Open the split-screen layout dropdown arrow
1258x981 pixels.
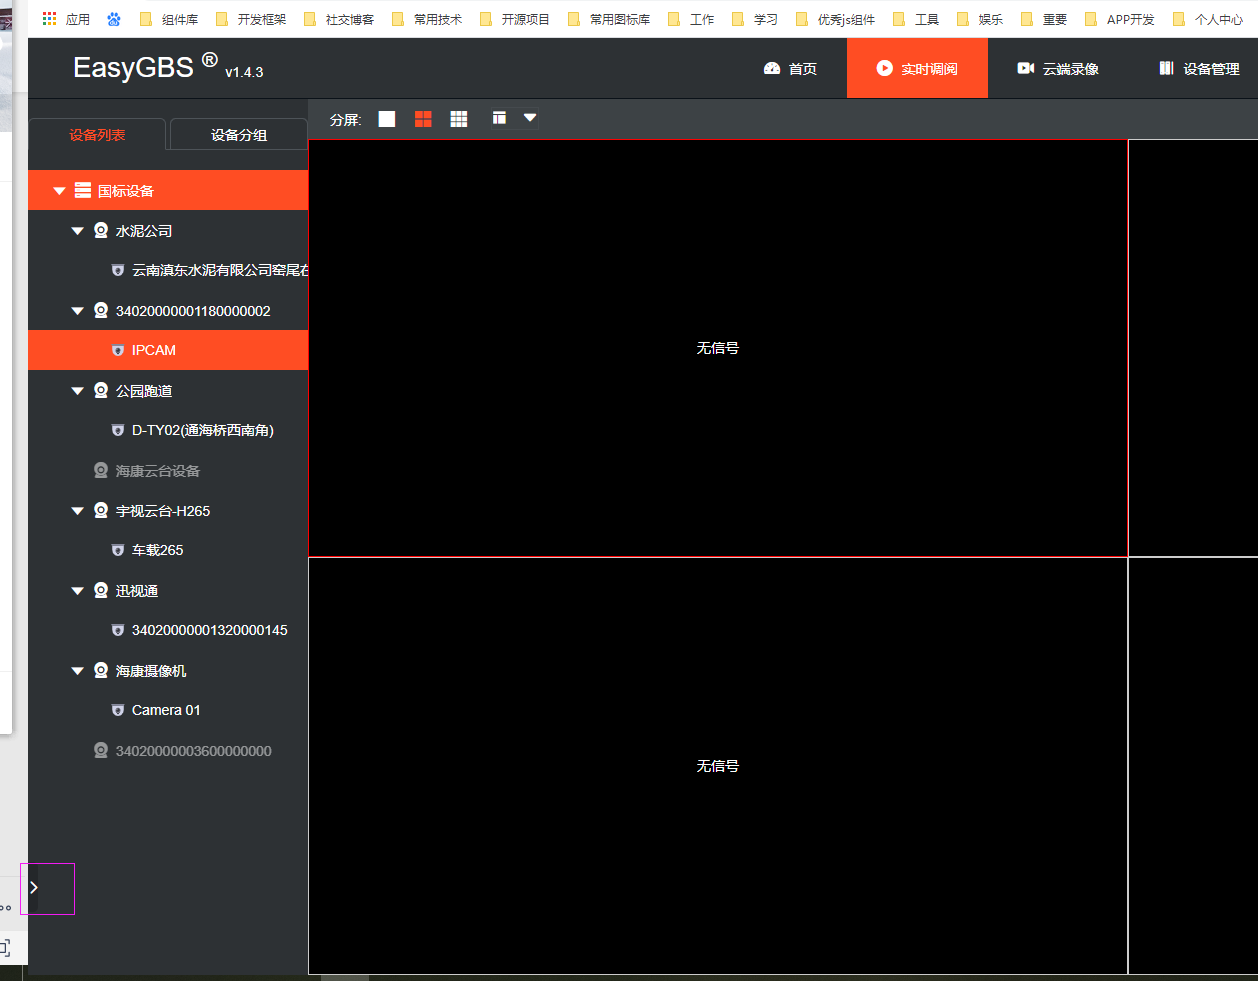tap(529, 118)
